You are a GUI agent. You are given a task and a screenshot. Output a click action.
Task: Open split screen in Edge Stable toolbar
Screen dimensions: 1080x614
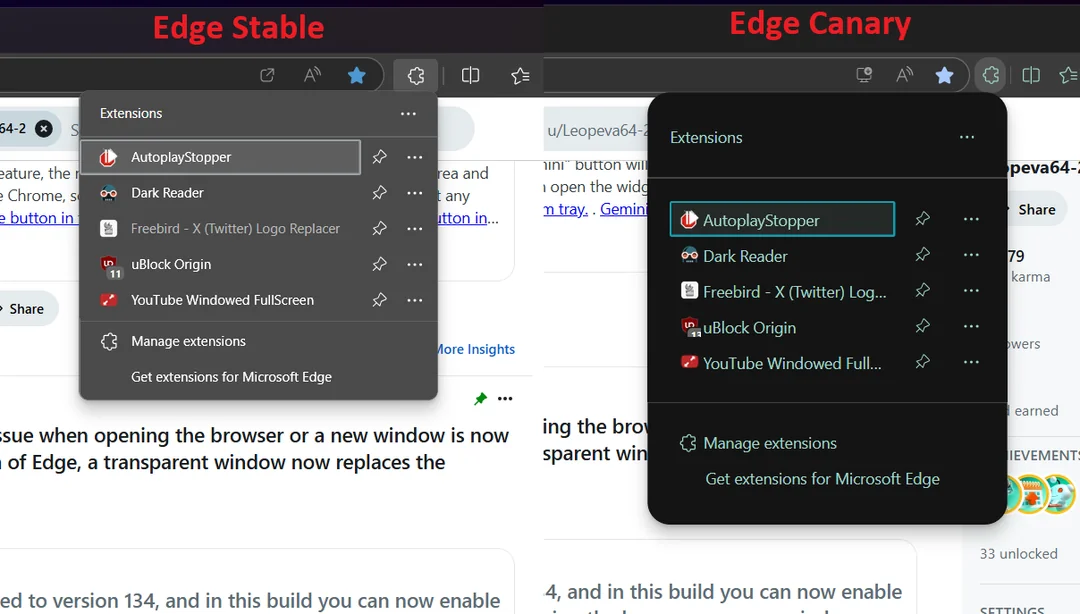click(470, 75)
